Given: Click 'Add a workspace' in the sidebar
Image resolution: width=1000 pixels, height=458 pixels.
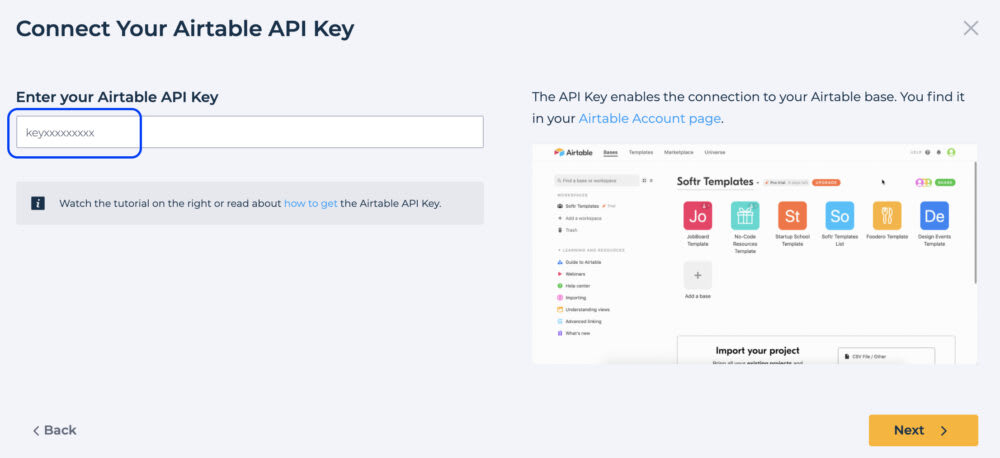Looking at the screenshot, I should pyautogui.click(x=579, y=218).
